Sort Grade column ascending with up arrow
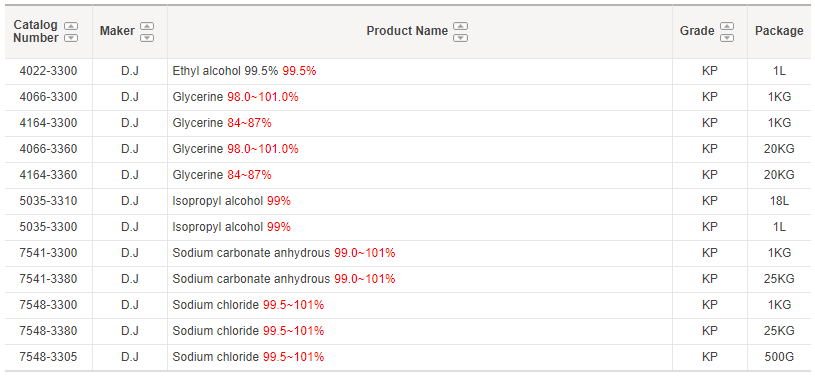The height and width of the screenshot is (377, 815). pos(727,25)
